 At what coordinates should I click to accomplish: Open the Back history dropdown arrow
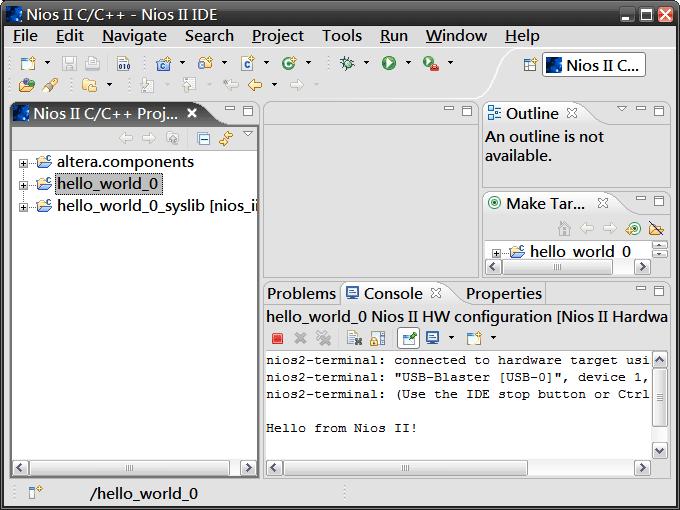point(275,85)
